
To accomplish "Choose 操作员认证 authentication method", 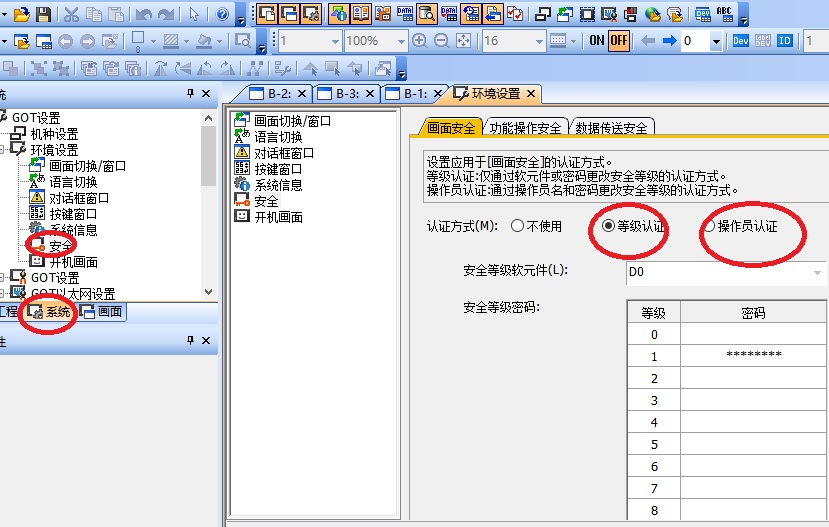I will point(709,226).
